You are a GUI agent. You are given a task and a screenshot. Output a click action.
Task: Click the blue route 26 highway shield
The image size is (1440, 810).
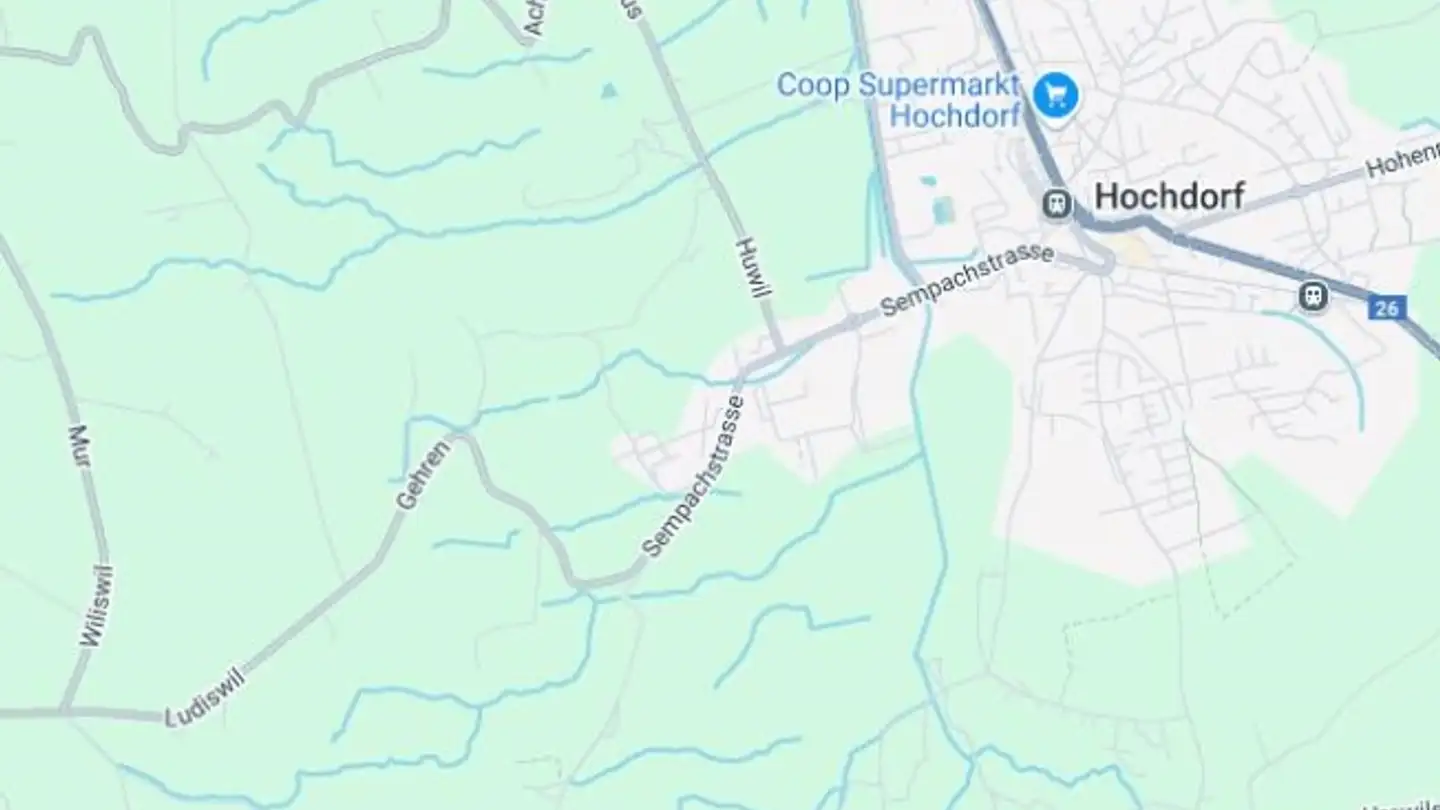[x=1387, y=308]
